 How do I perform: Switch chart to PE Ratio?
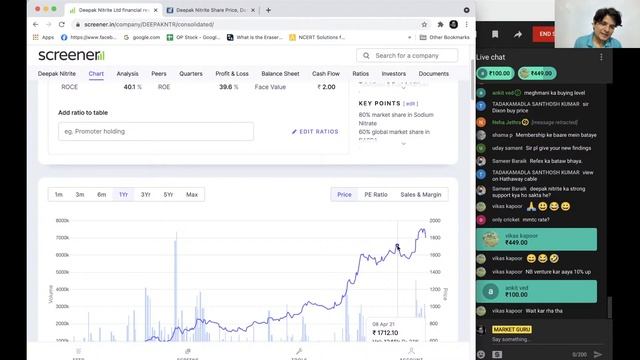click(x=376, y=195)
